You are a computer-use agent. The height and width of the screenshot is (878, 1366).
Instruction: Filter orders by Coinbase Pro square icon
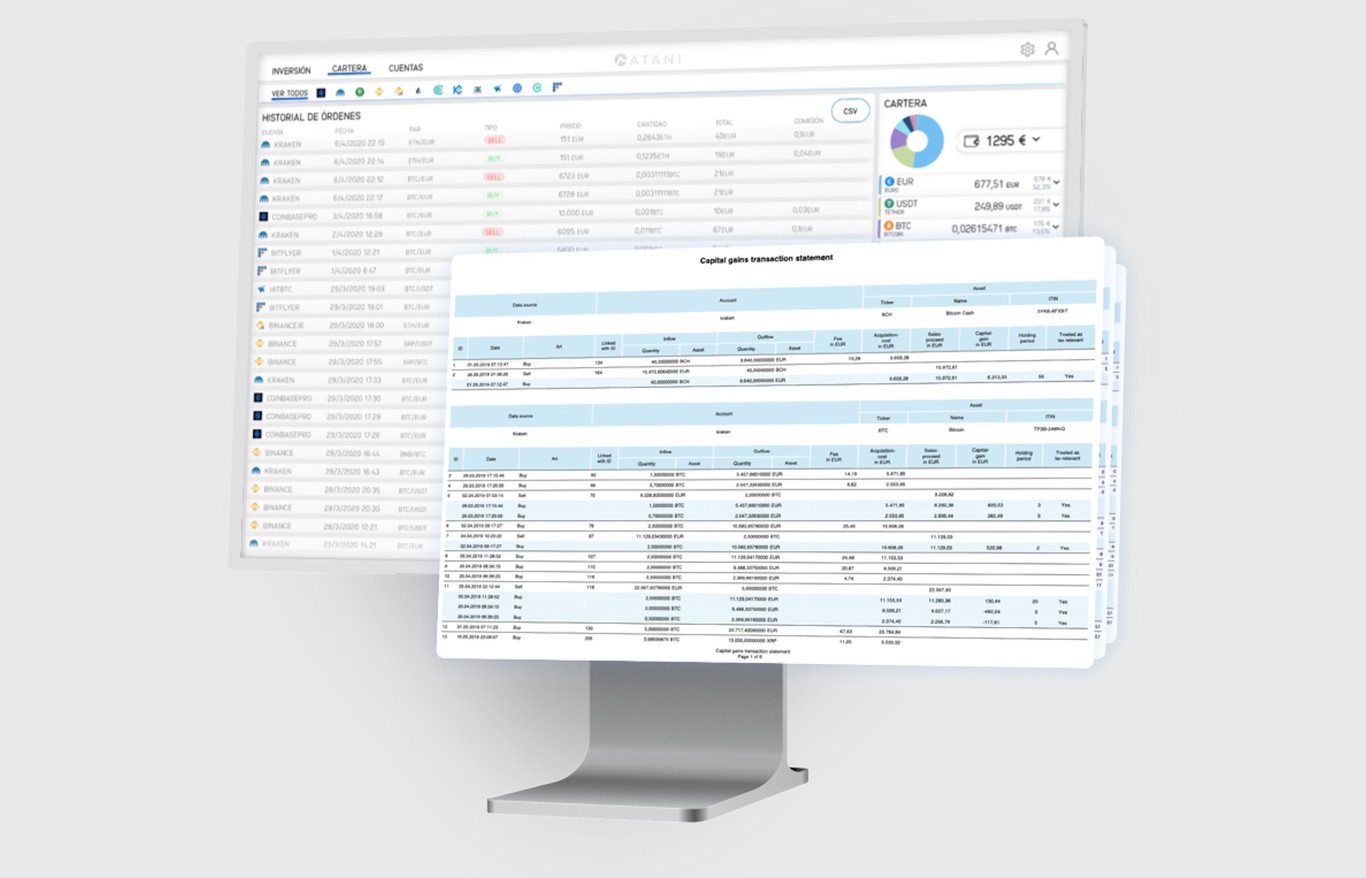[321, 92]
